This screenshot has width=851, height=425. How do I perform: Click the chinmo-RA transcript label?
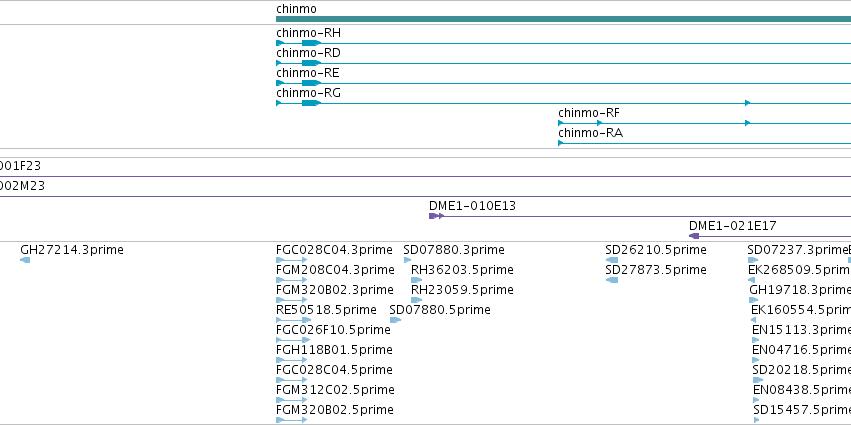588,133
